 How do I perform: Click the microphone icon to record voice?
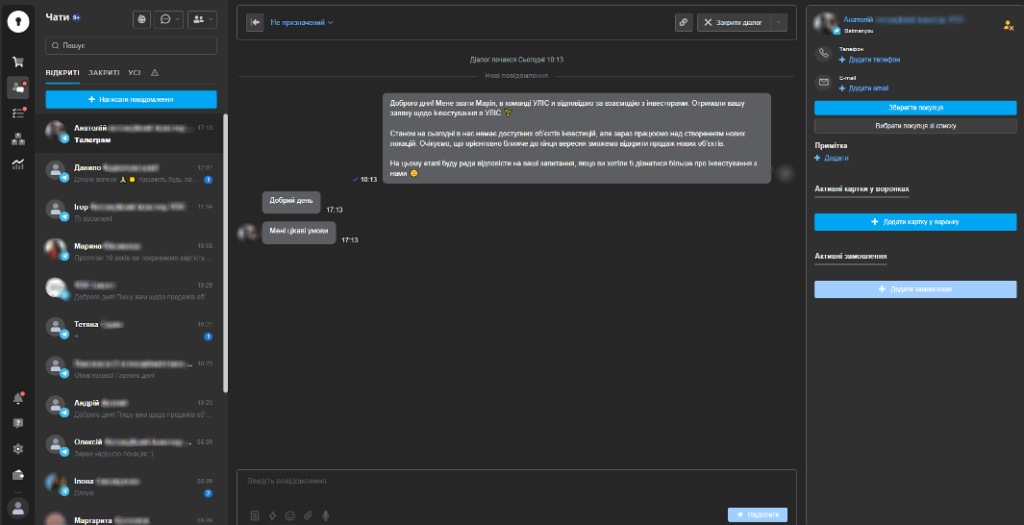tap(325, 515)
